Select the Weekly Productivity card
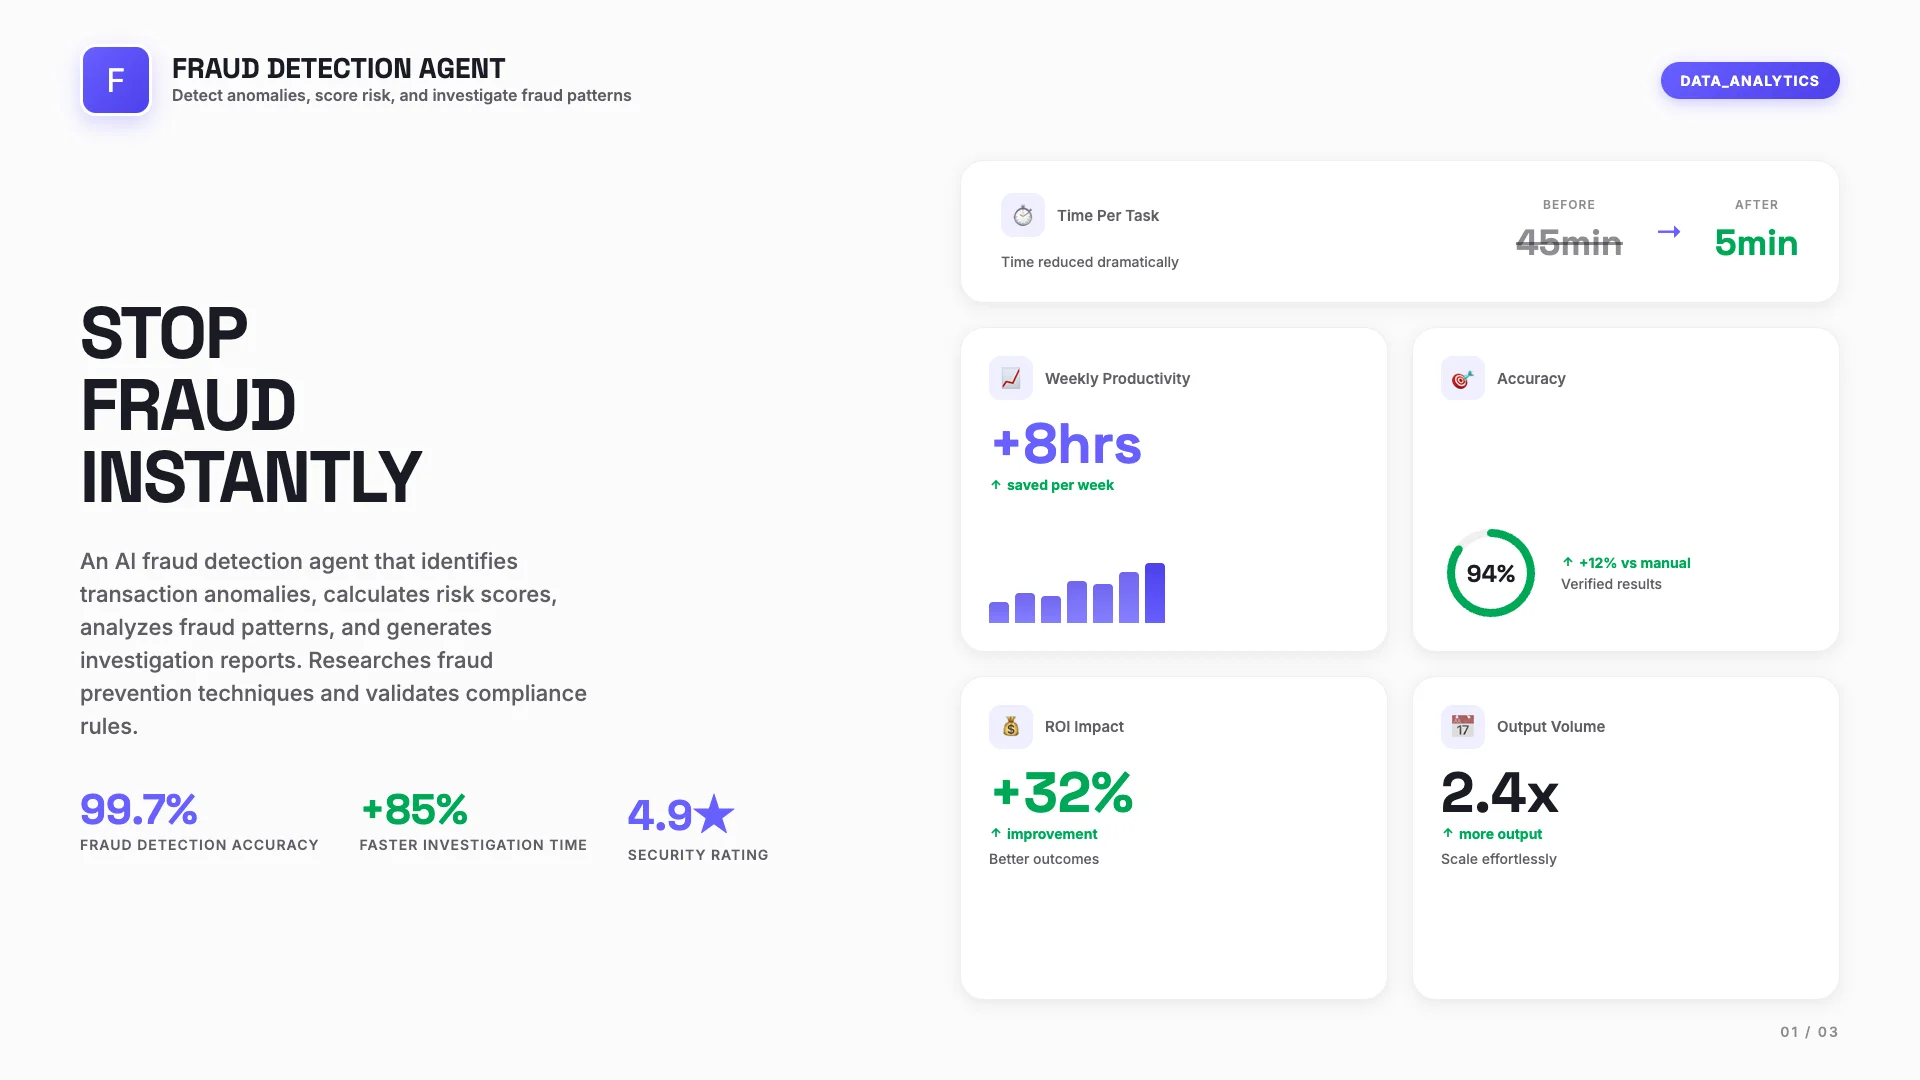 1174,489
